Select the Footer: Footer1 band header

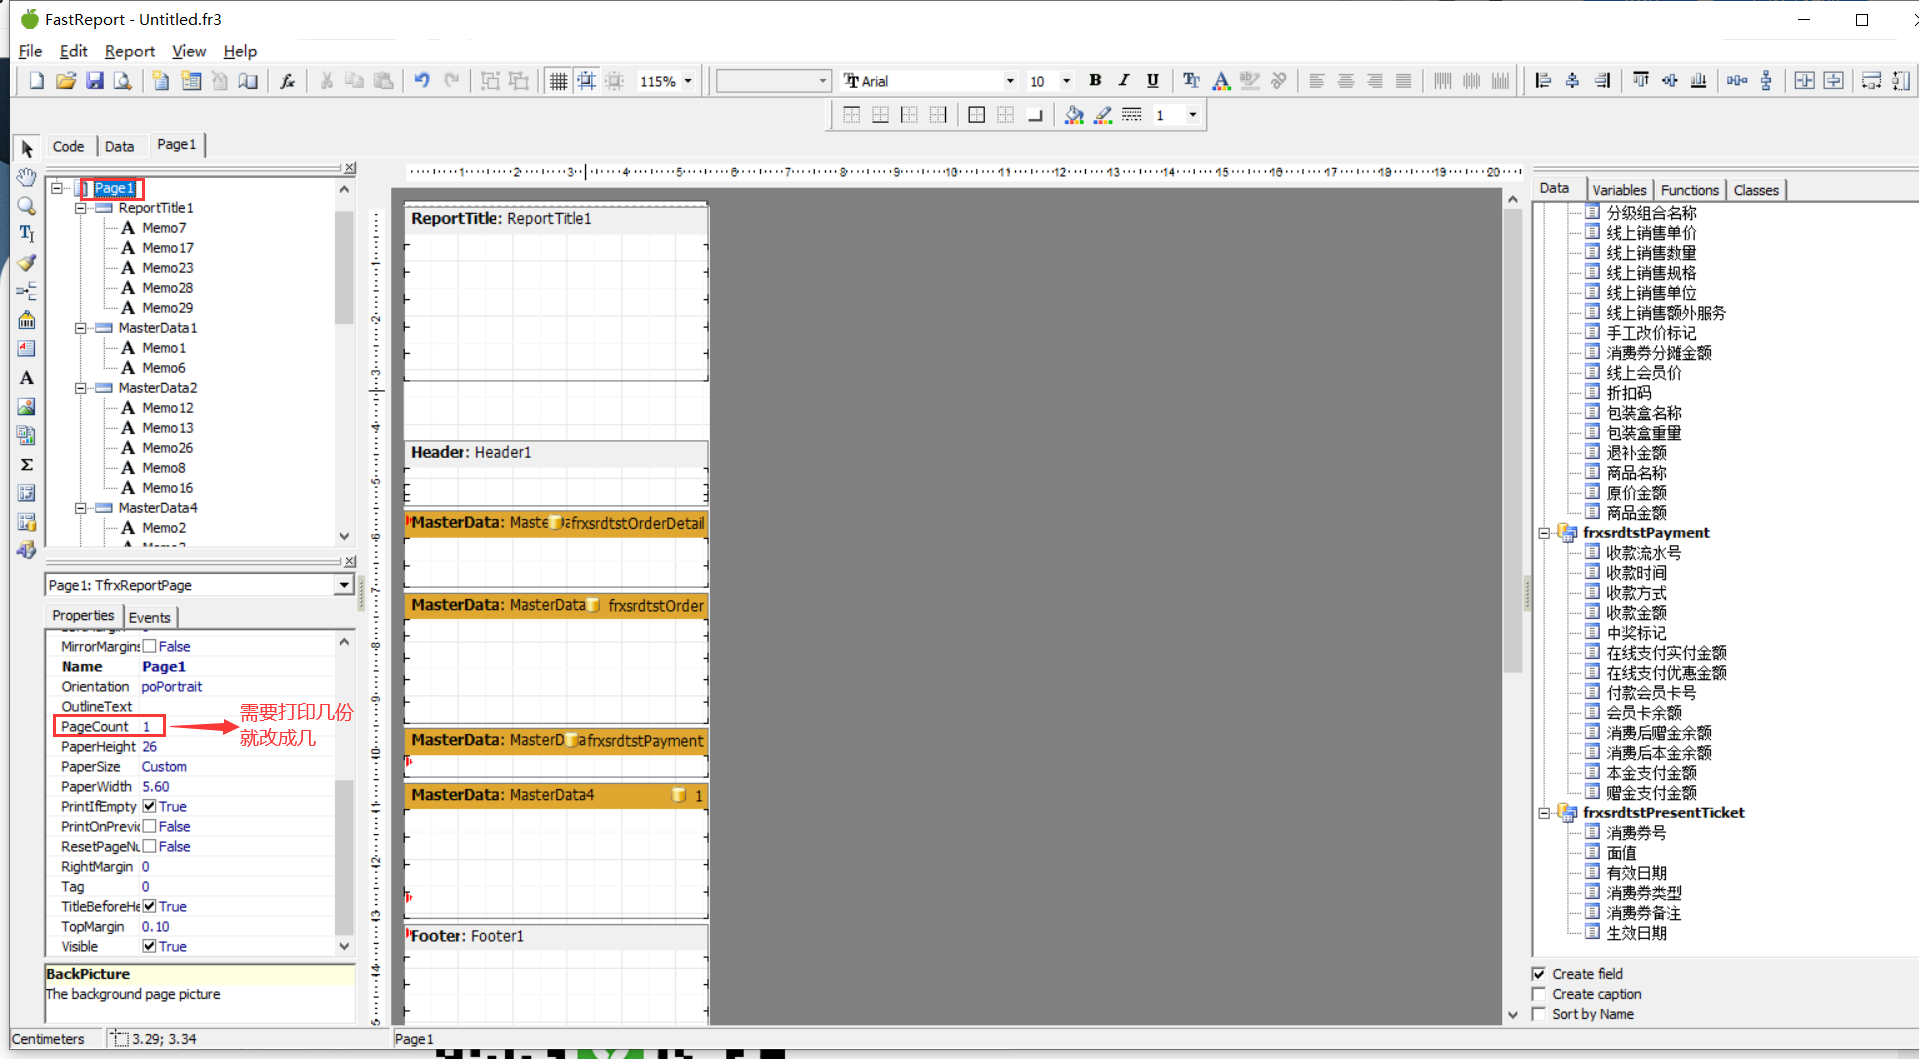(556, 936)
